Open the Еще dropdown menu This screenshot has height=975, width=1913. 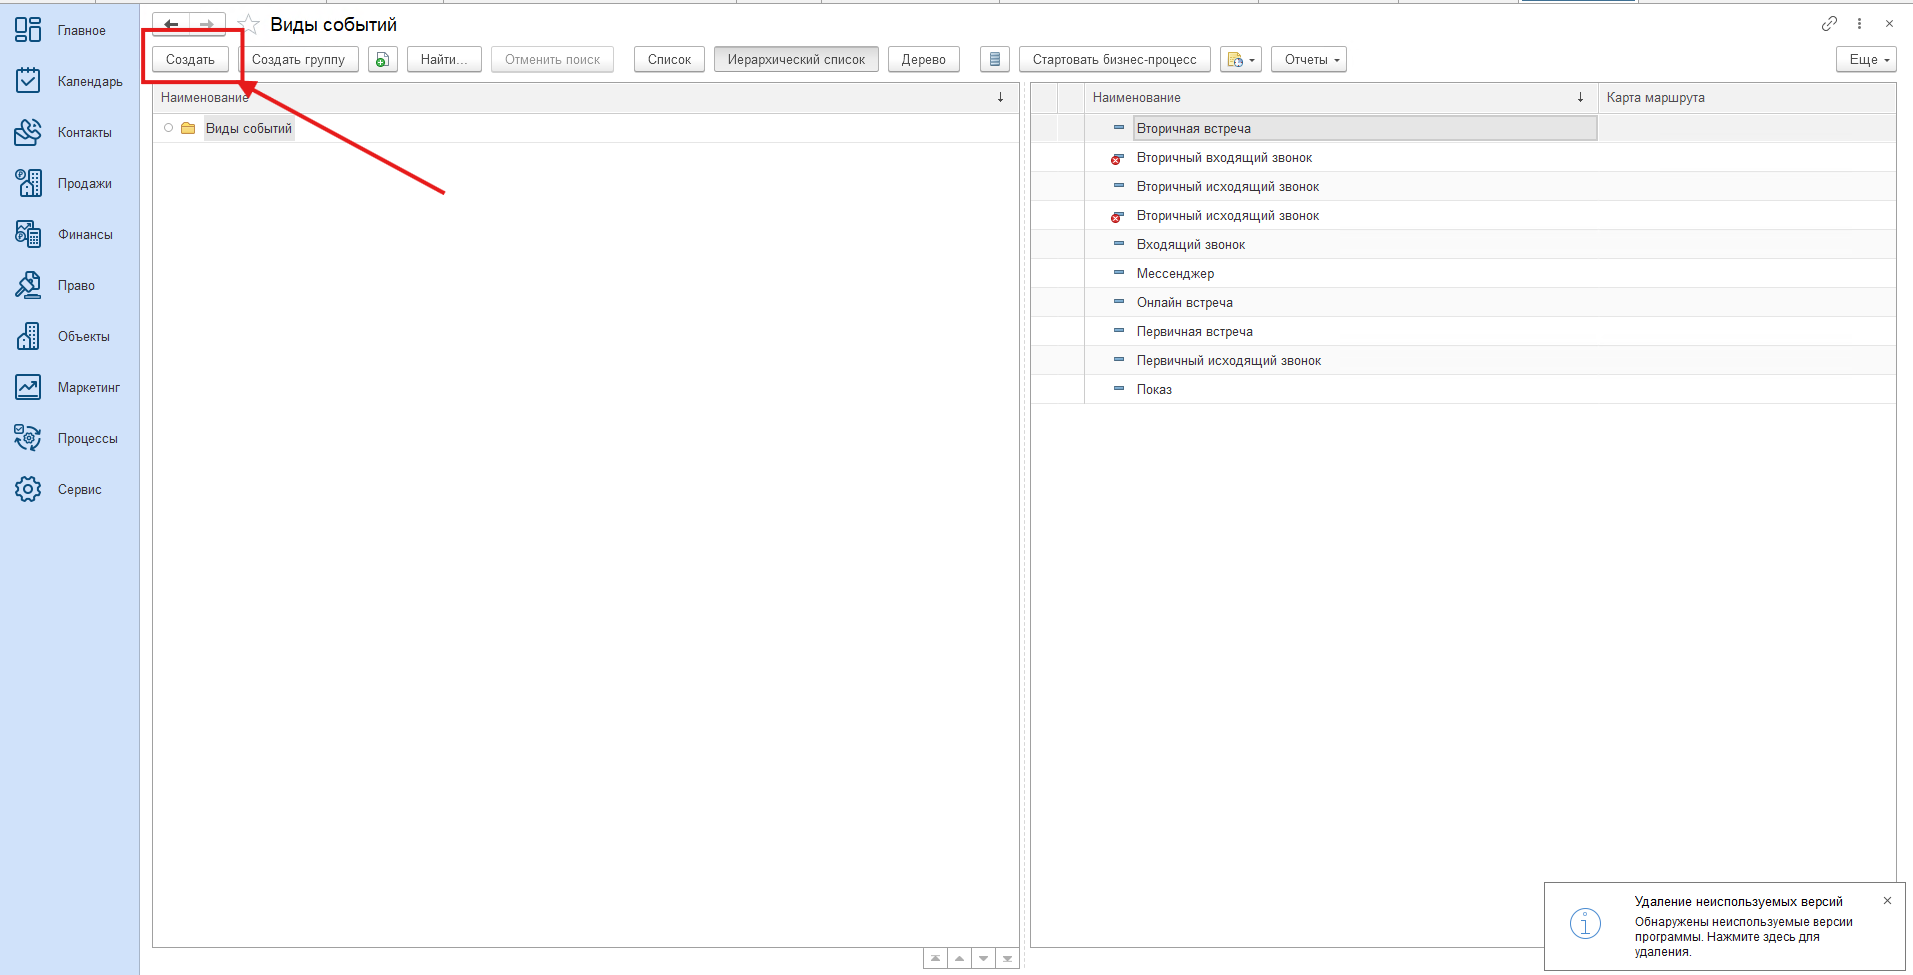click(1866, 60)
